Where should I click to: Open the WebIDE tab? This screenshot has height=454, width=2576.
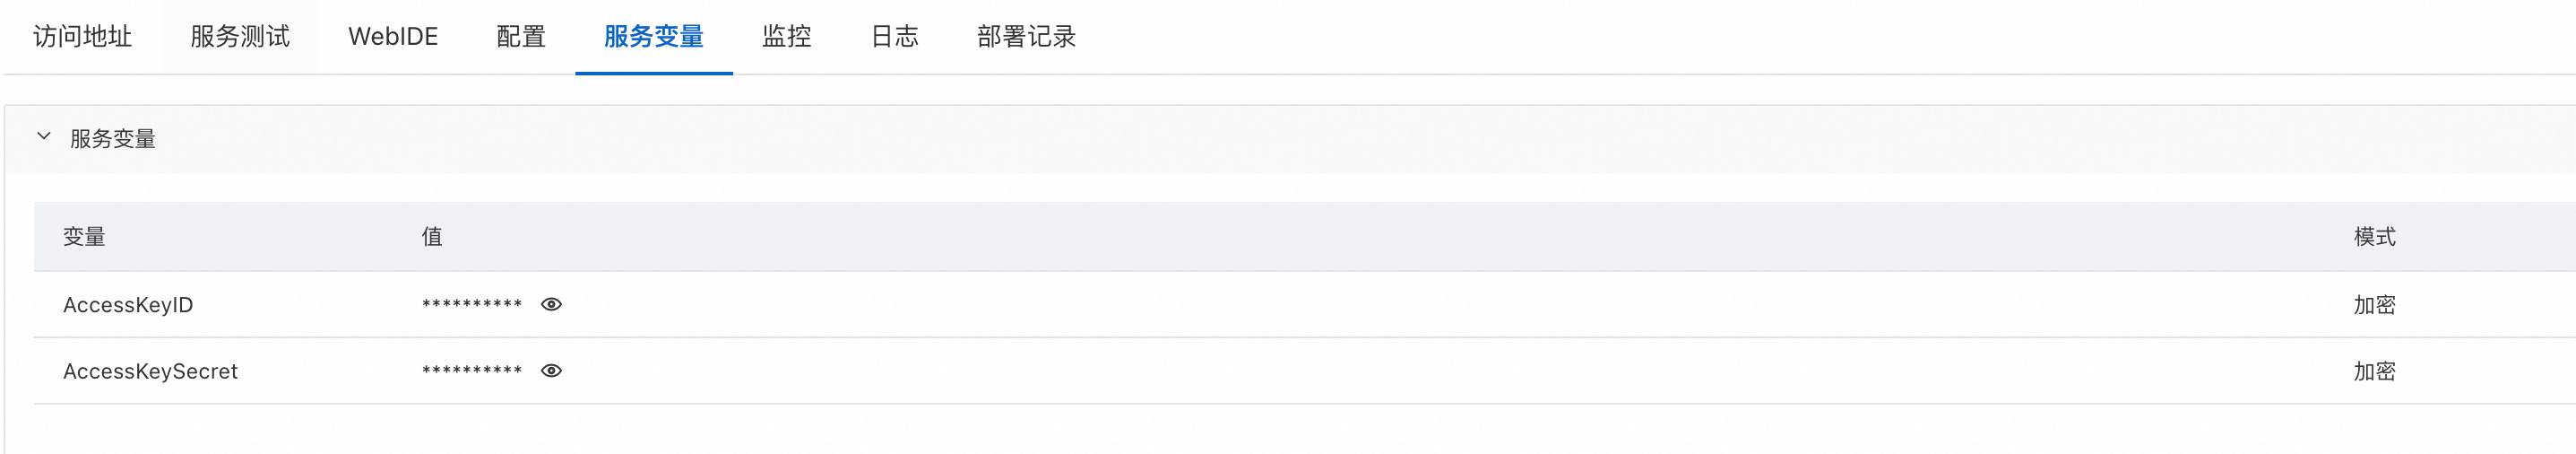tap(393, 37)
